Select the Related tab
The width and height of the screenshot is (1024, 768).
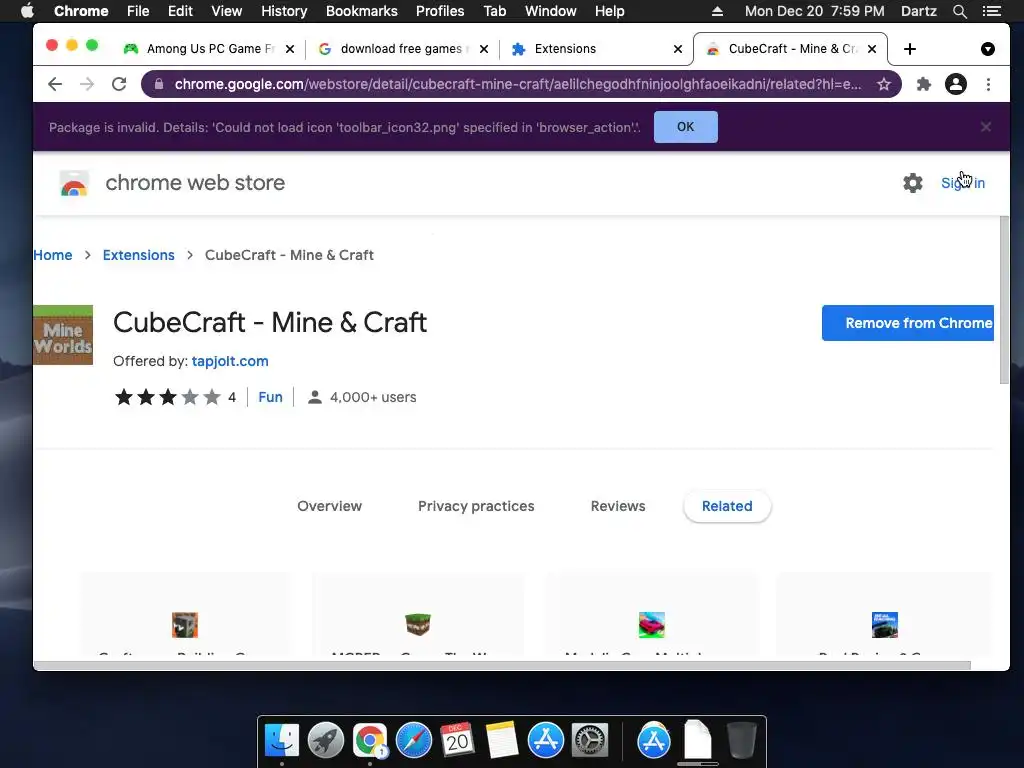pyautogui.click(x=727, y=506)
